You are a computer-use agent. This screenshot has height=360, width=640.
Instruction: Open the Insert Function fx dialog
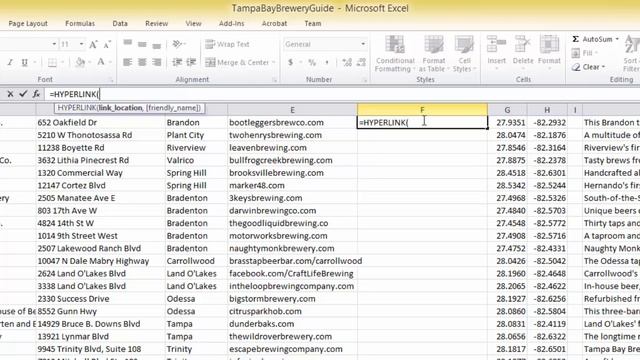[36, 94]
